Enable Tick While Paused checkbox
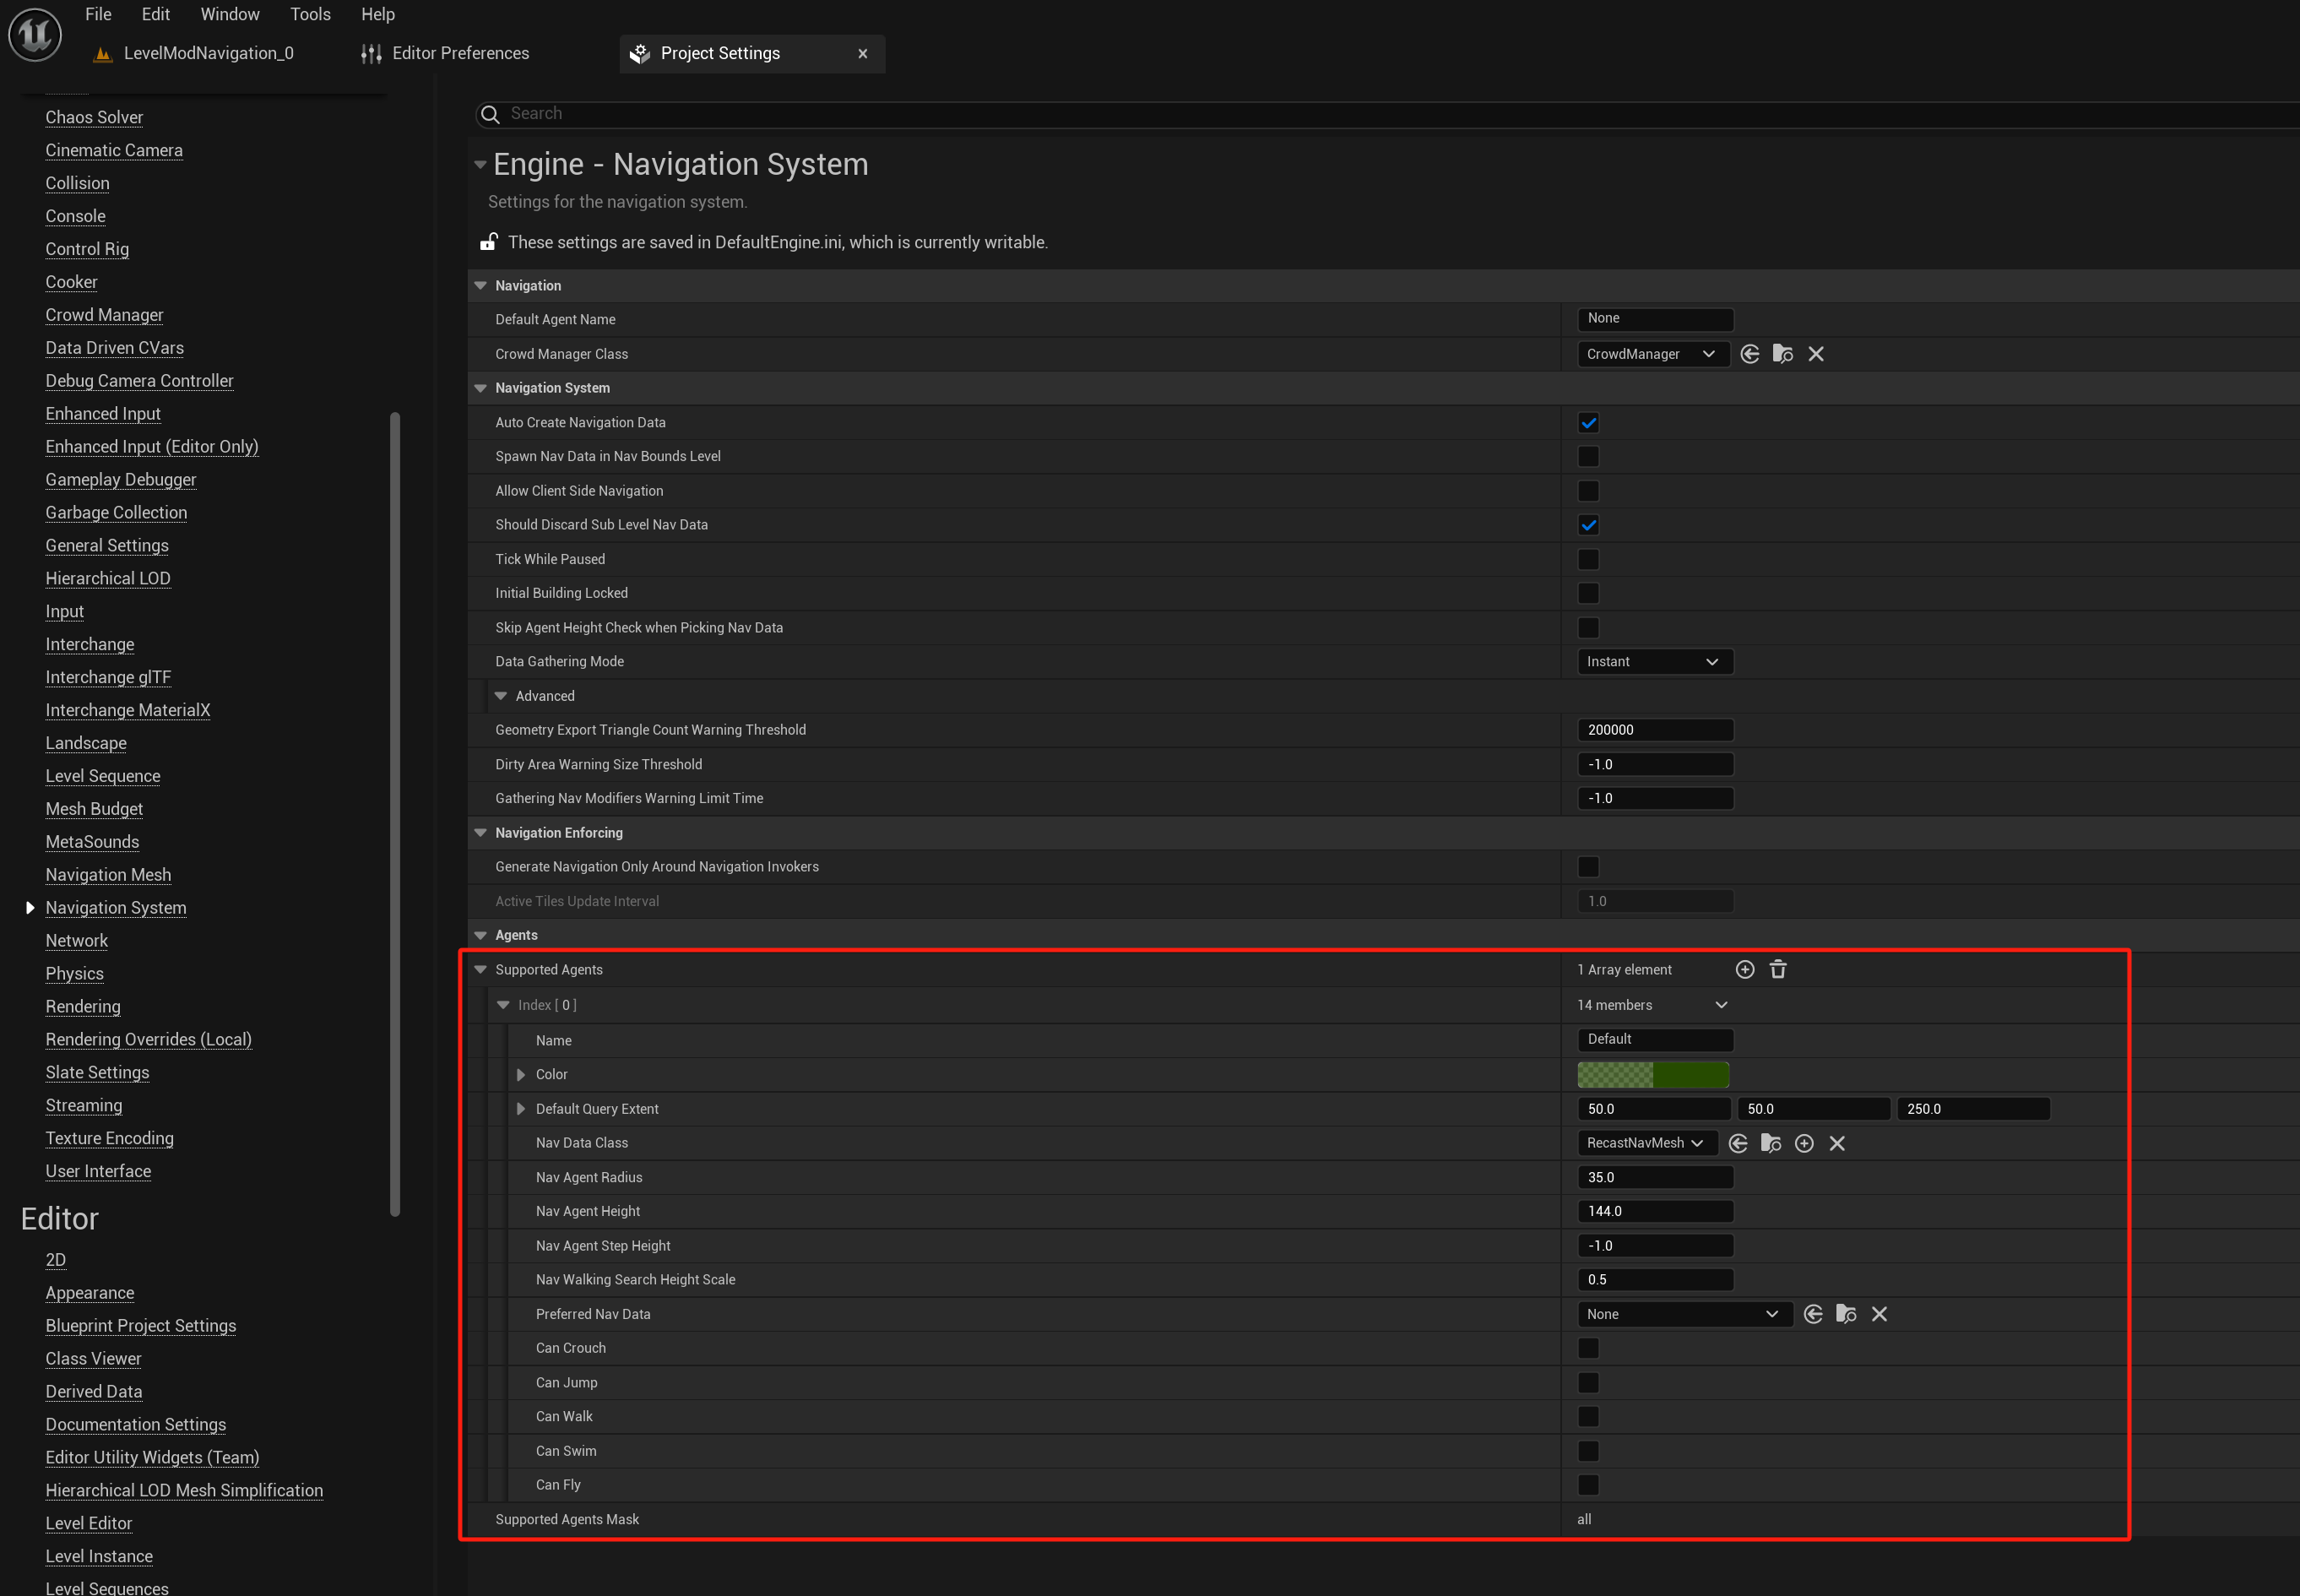 tap(1588, 559)
